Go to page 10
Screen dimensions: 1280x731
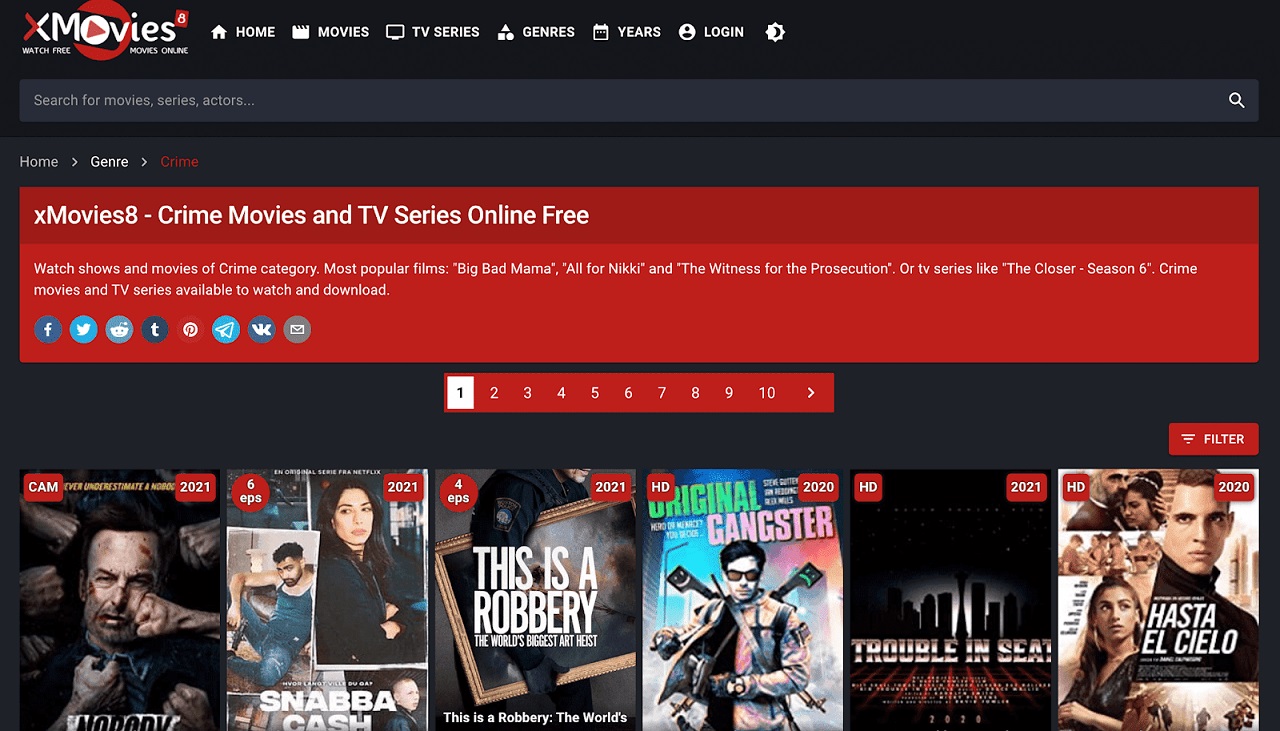pos(767,393)
